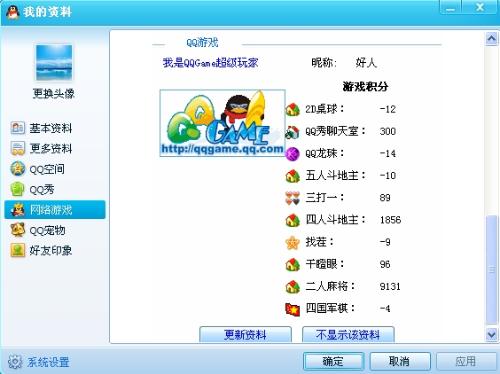The image size is (500, 374).
Task: Switch to 好友印象 section
Action: 42,250
